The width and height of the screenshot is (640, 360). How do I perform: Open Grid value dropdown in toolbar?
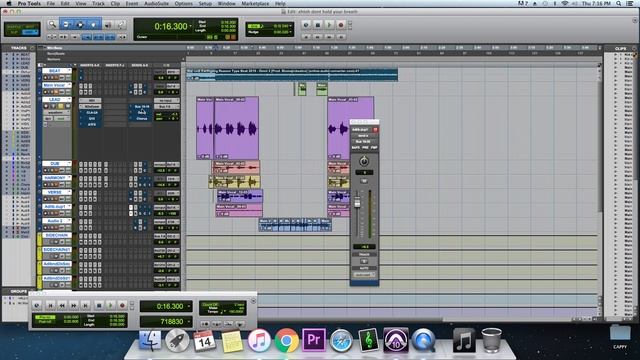tap(290, 26)
